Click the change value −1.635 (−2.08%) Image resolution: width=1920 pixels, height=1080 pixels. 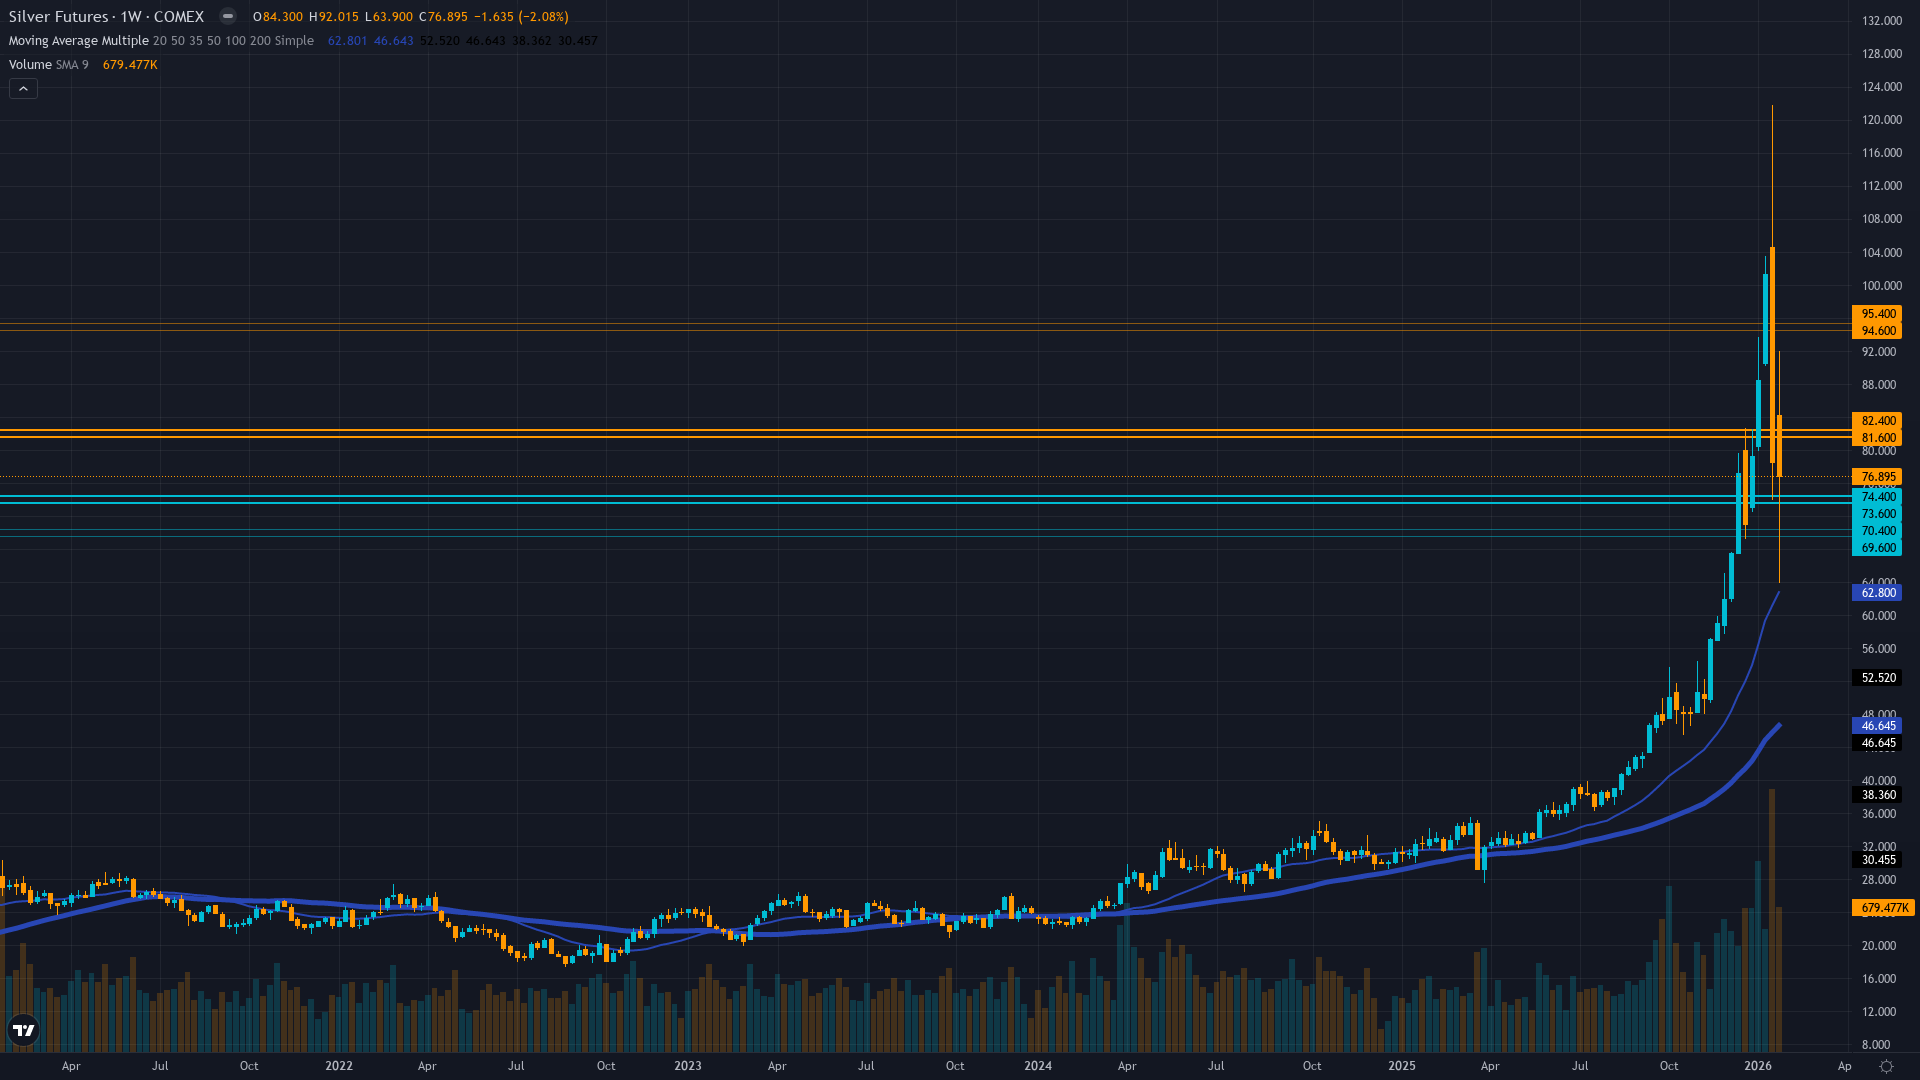(x=521, y=17)
